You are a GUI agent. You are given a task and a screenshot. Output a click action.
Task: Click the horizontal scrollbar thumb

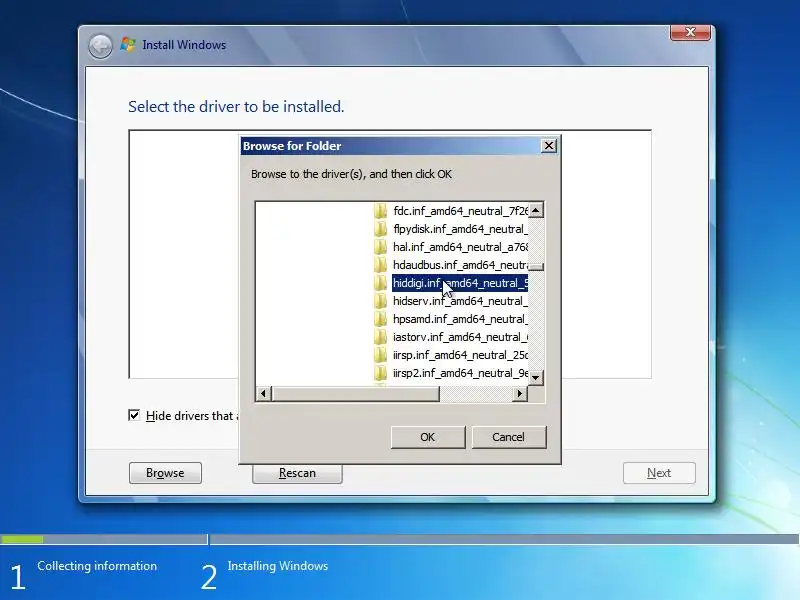pyautogui.click(x=355, y=393)
